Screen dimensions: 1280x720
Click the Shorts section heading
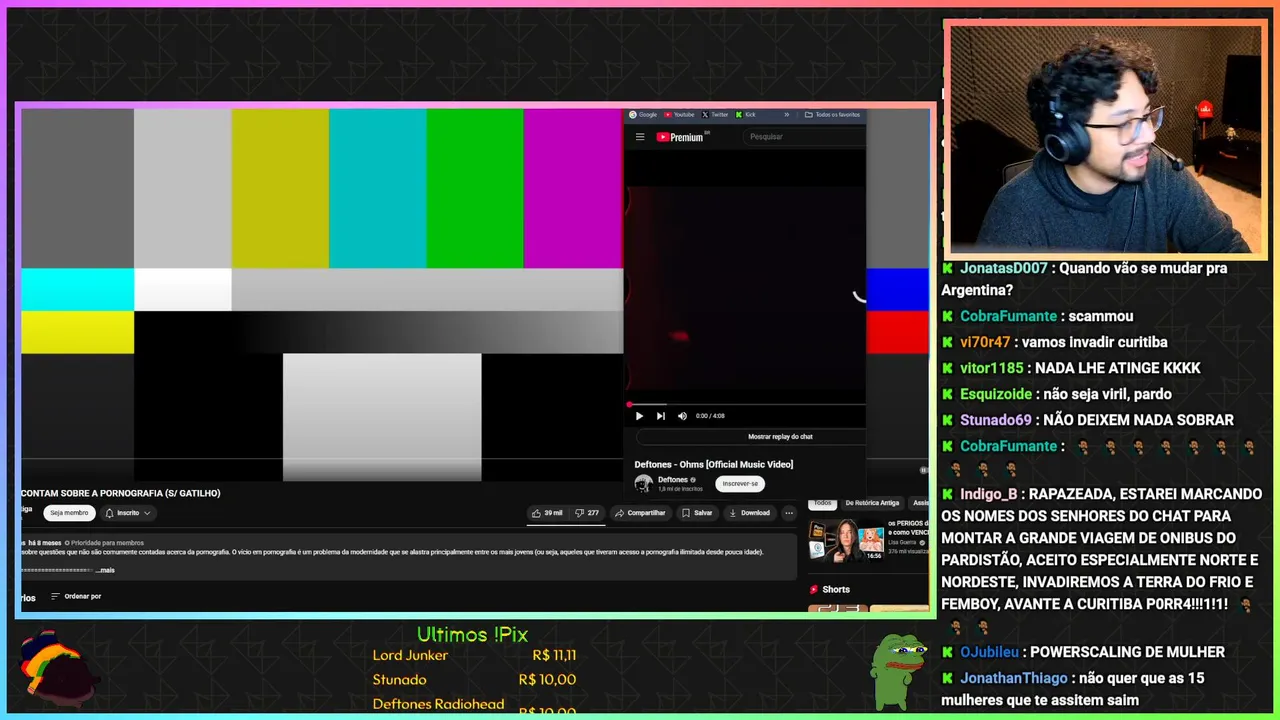click(829, 590)
